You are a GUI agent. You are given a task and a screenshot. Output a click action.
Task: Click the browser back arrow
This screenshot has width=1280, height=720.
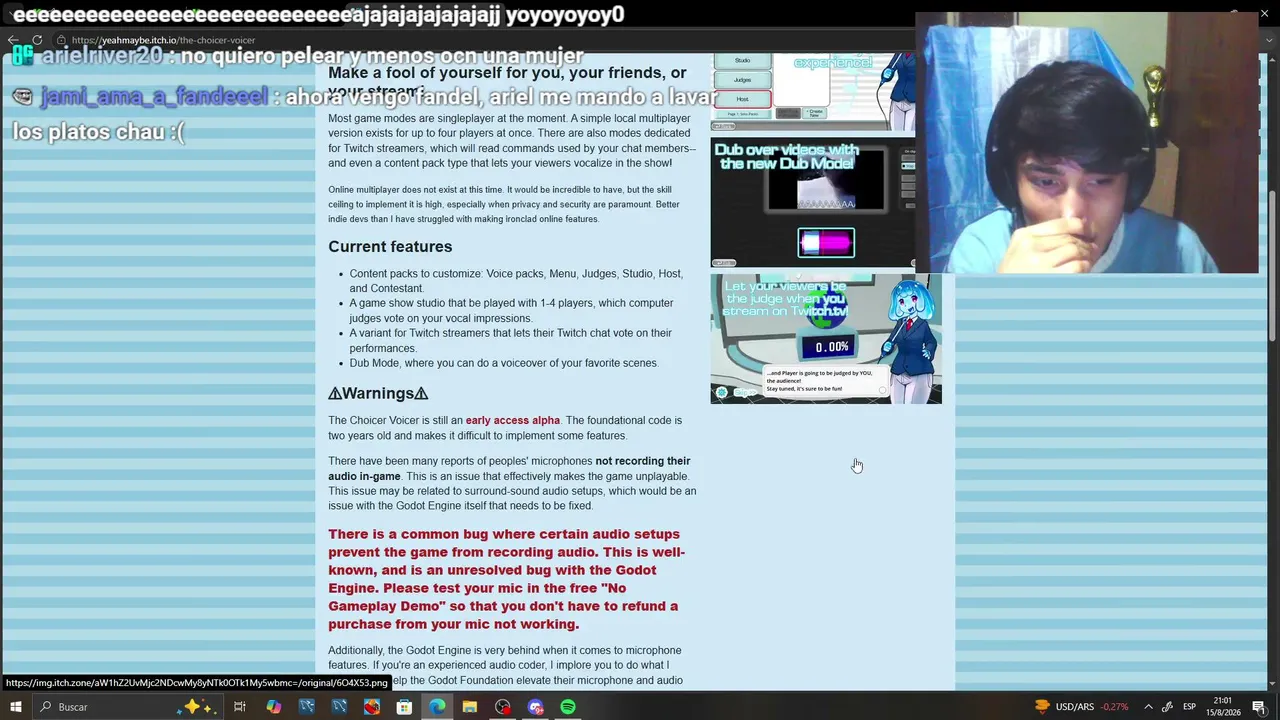coord(13,40)
